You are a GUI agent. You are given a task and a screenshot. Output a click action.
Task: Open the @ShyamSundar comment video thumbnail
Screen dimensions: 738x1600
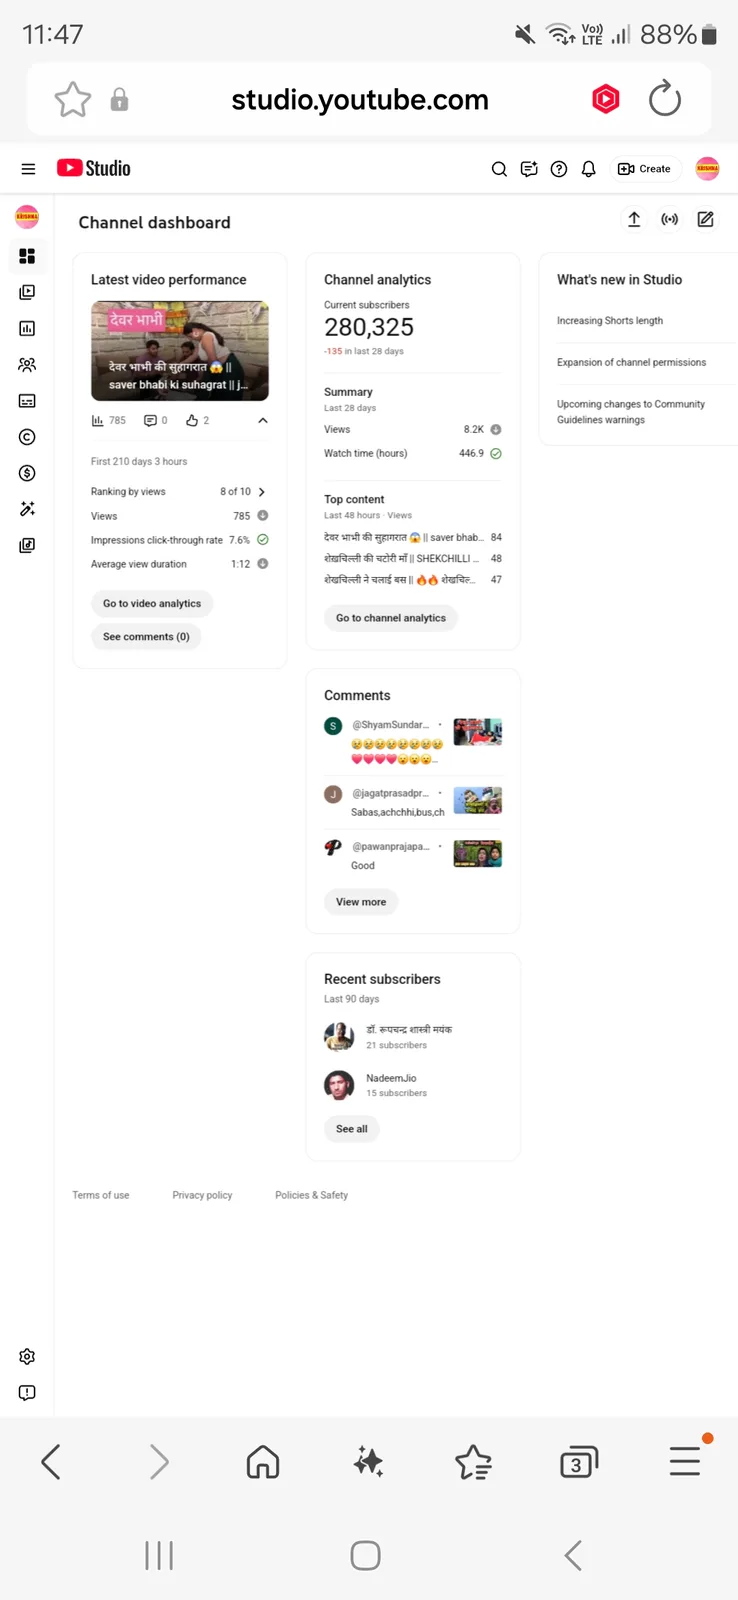tap(478, 732)
